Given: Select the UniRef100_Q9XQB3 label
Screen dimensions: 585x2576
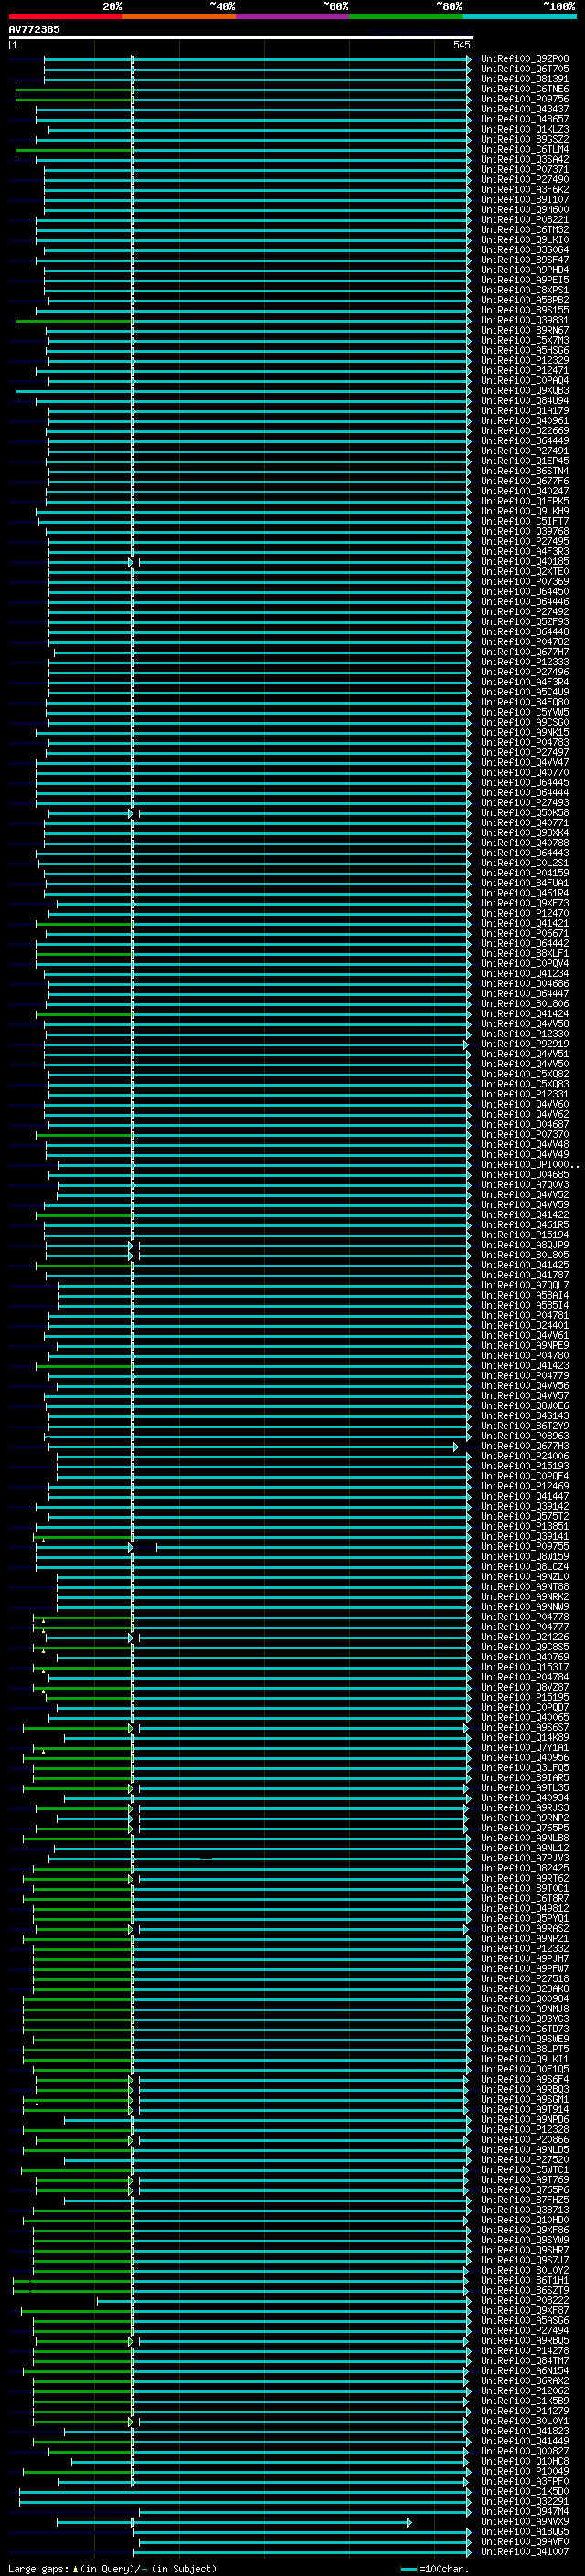Looking at the screenshot, I should (x=525, y=390).
